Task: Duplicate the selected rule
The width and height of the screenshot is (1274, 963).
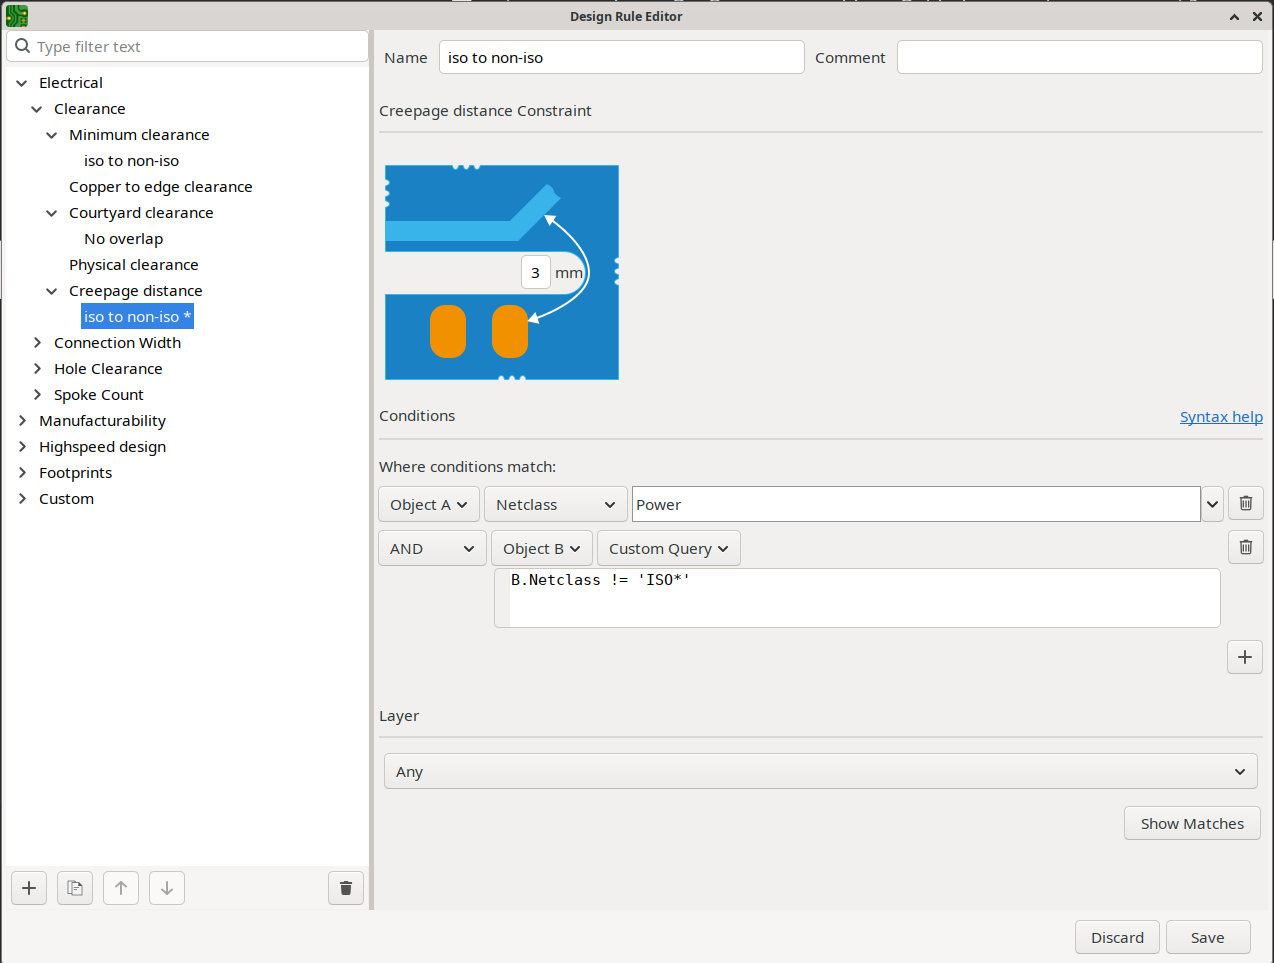Action: 74,887
